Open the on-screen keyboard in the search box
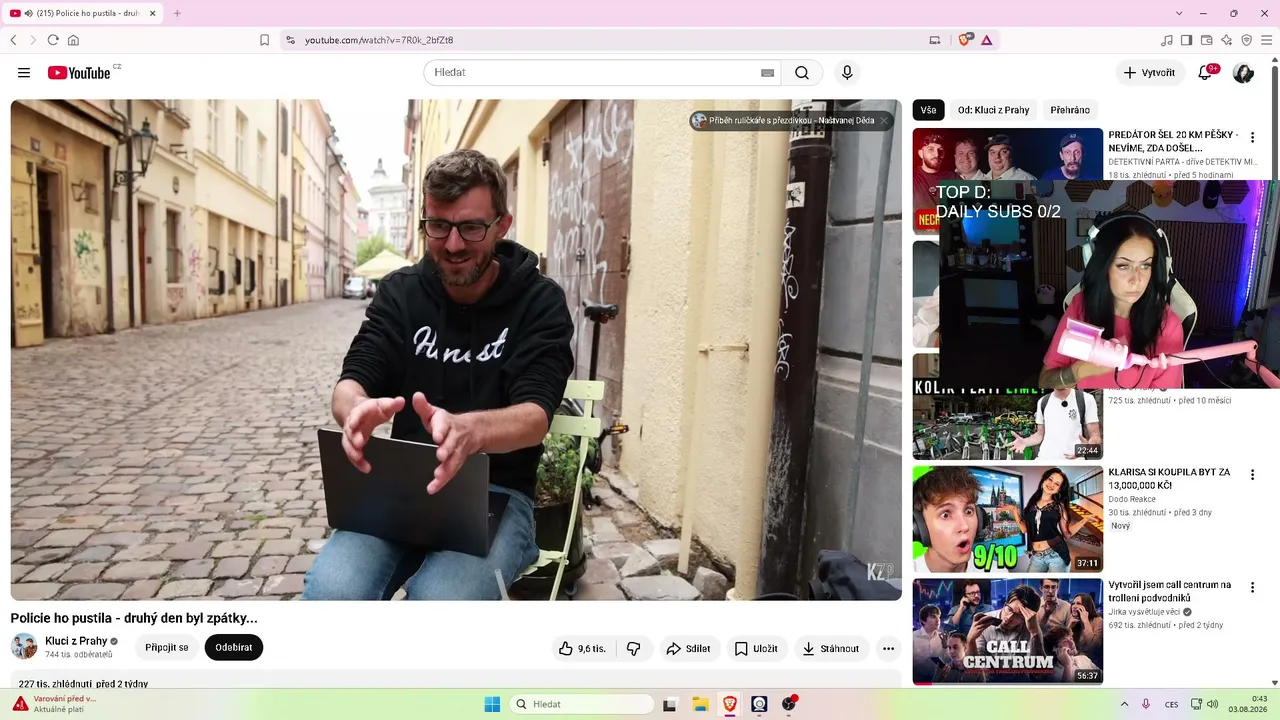Image resolution: width=1280 pixels, height=720 pixels. (x=767, y=73)
